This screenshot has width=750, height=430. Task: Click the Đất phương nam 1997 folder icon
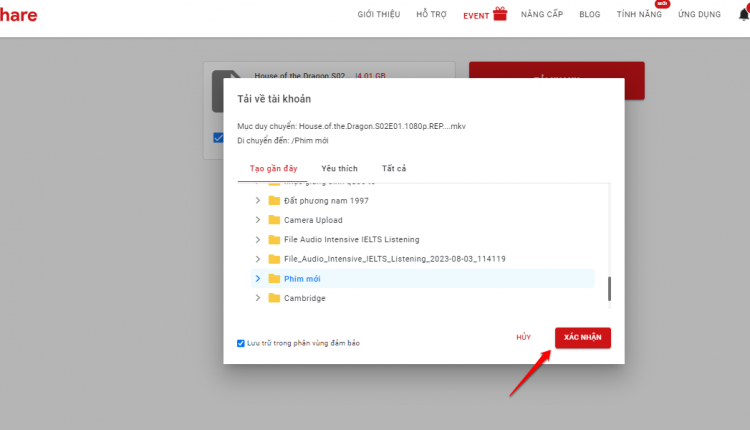point(274,200)
